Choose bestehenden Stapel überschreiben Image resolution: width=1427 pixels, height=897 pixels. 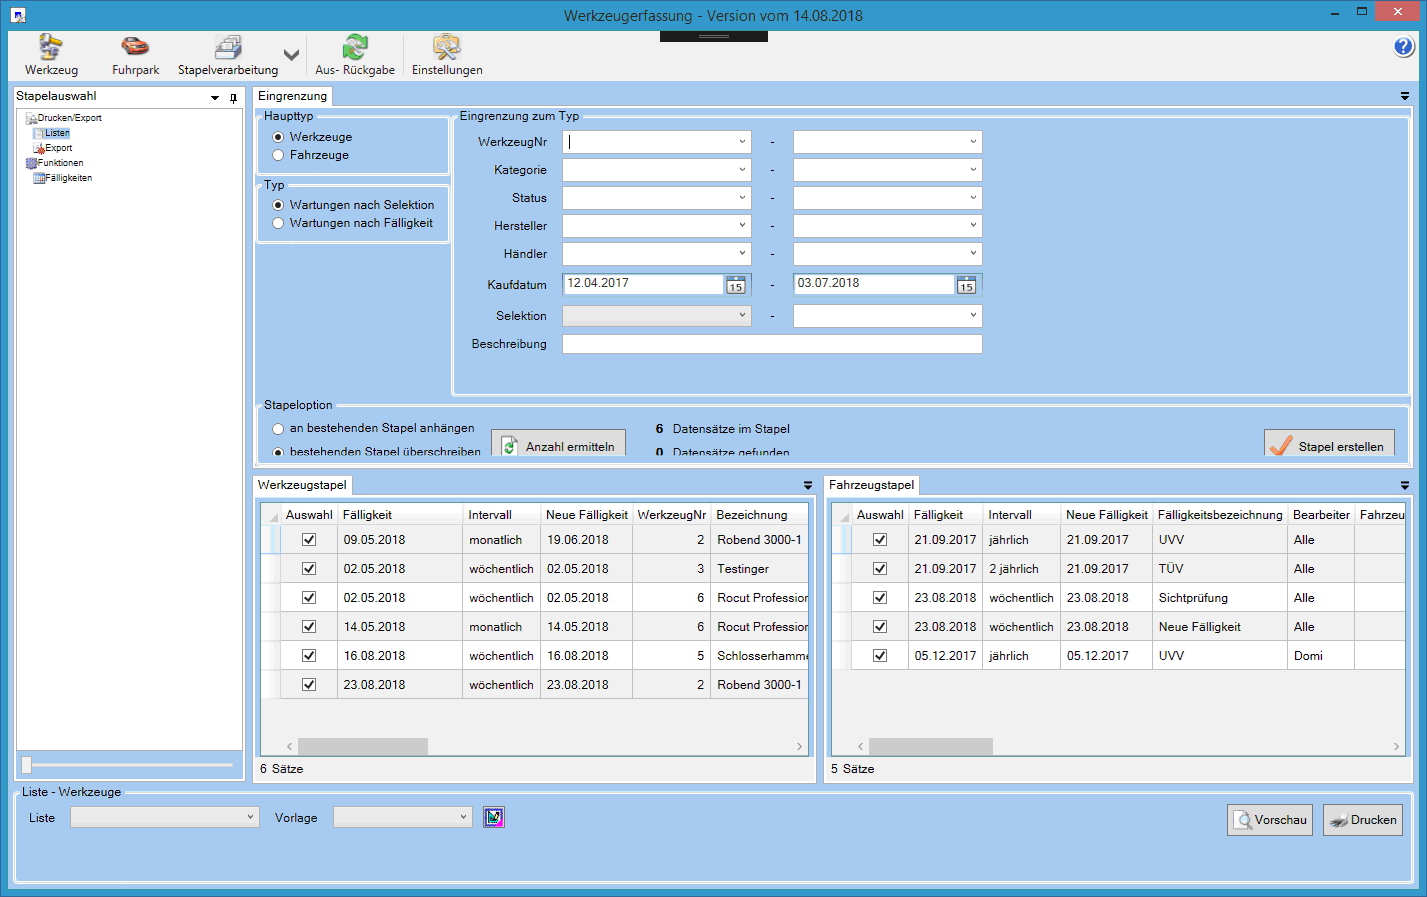click(278, 452)
